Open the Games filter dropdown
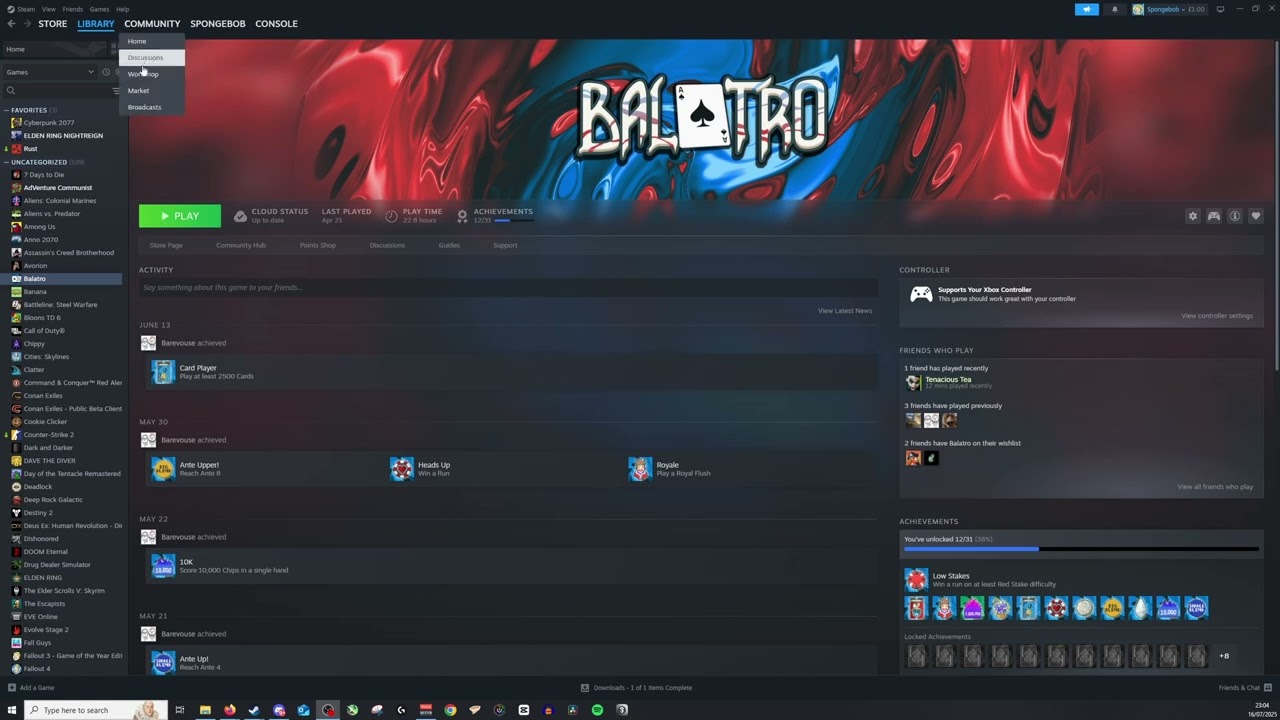 [49, 72]
